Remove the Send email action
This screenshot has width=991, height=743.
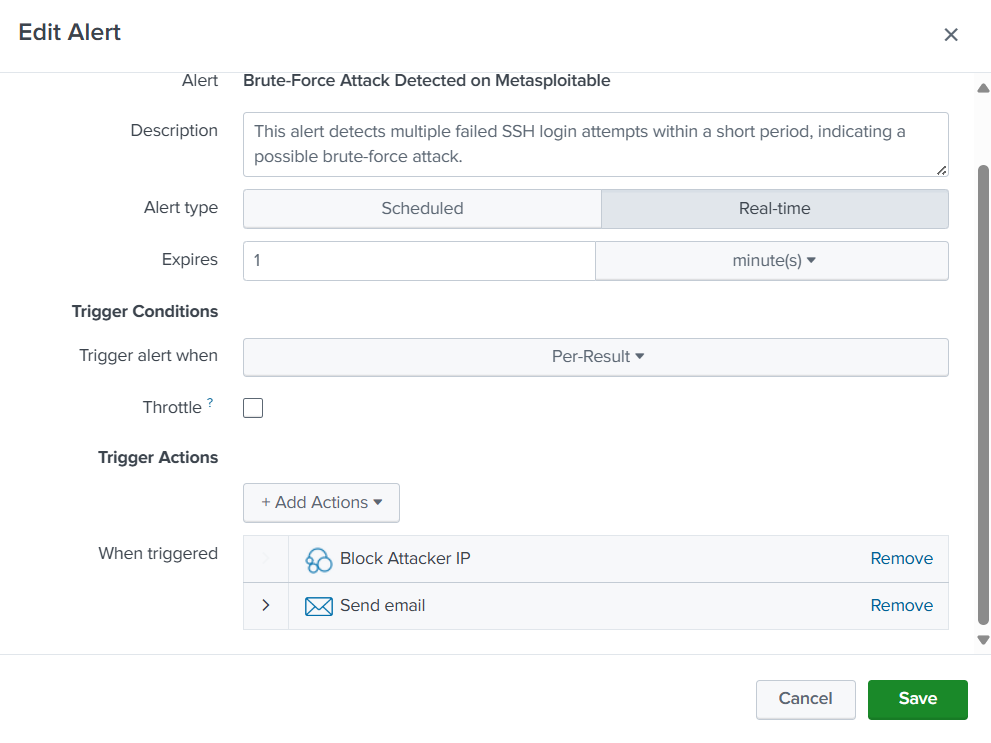901,605
